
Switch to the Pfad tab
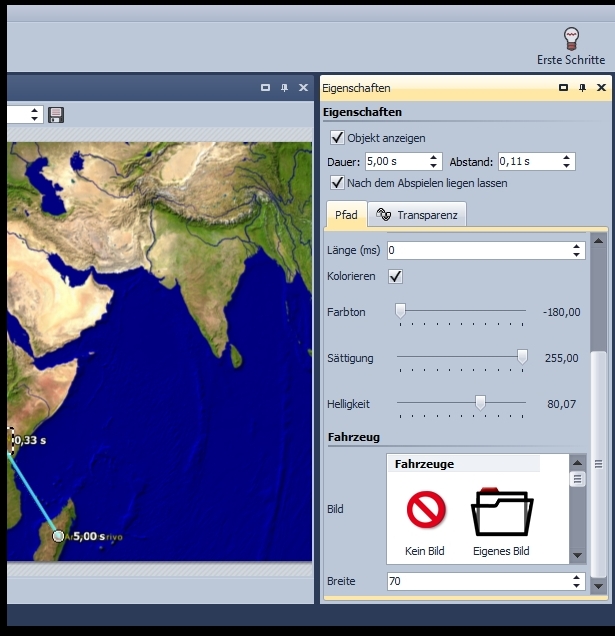346,215
